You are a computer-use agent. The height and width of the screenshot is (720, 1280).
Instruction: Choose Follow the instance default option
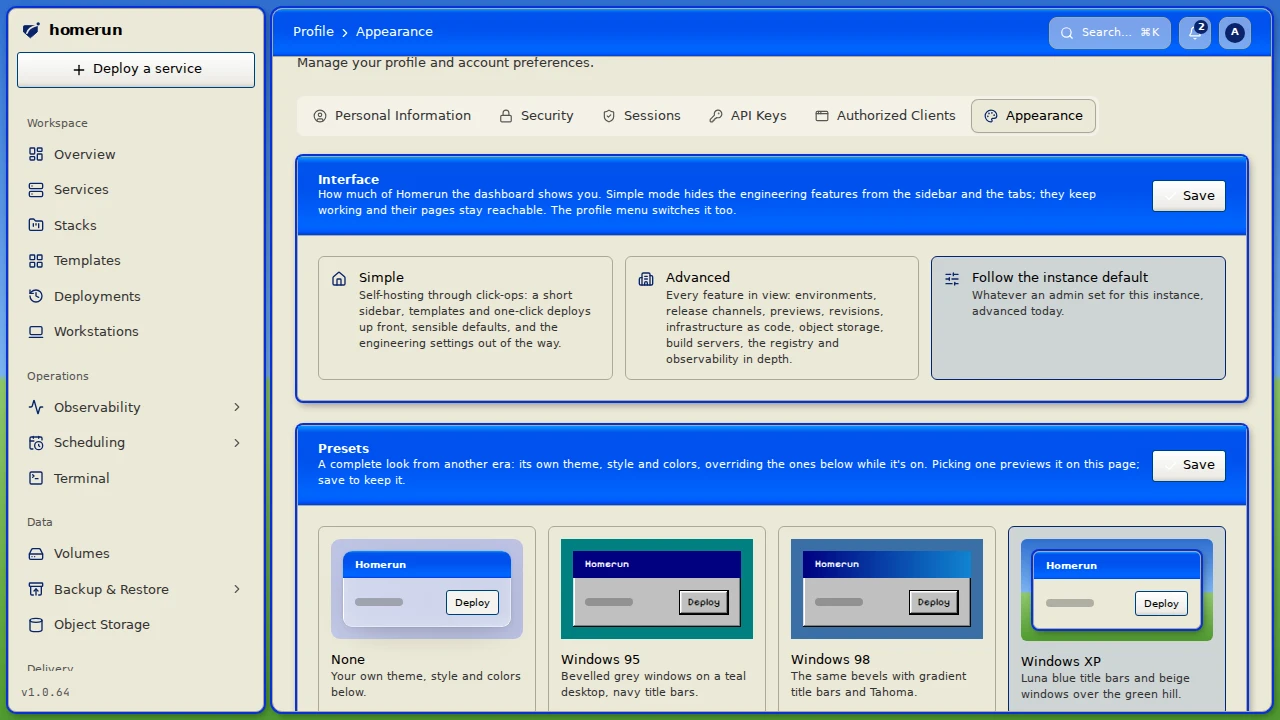[x=1078, y=318]
